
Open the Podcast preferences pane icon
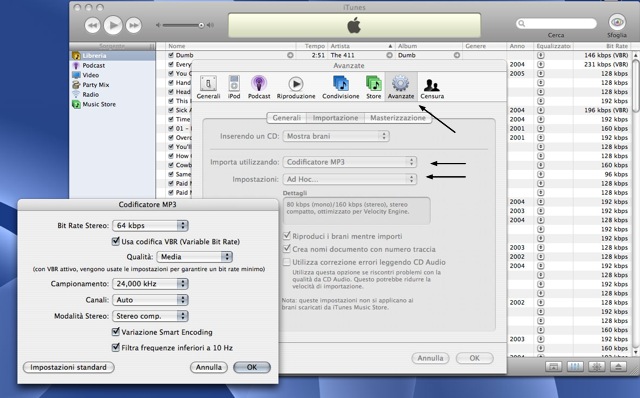259,87
